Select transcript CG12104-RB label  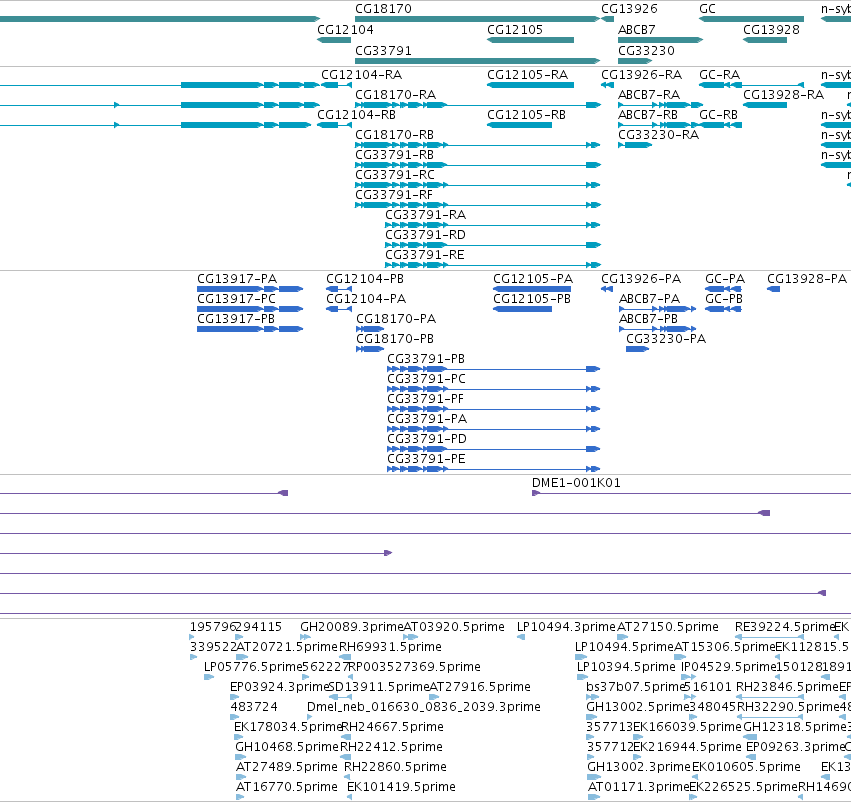click(x=357, y=114)
